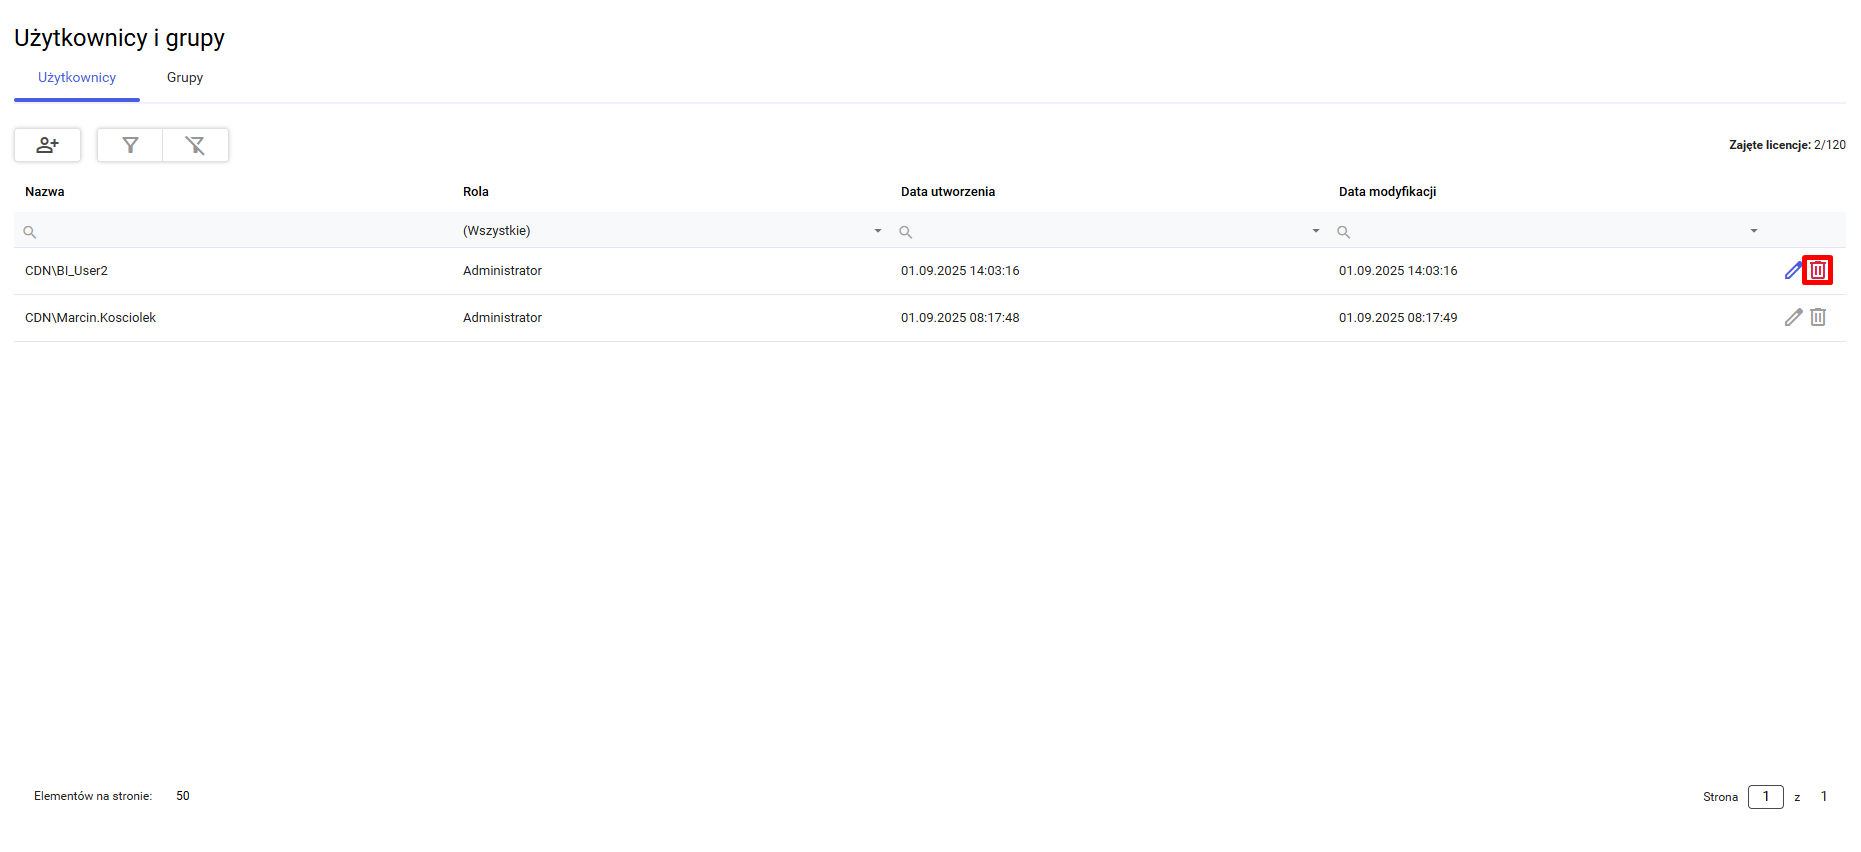Edit user CDN\BI_User2 with pencil icon
The image size is (1861, 852).
point(1792,271)
